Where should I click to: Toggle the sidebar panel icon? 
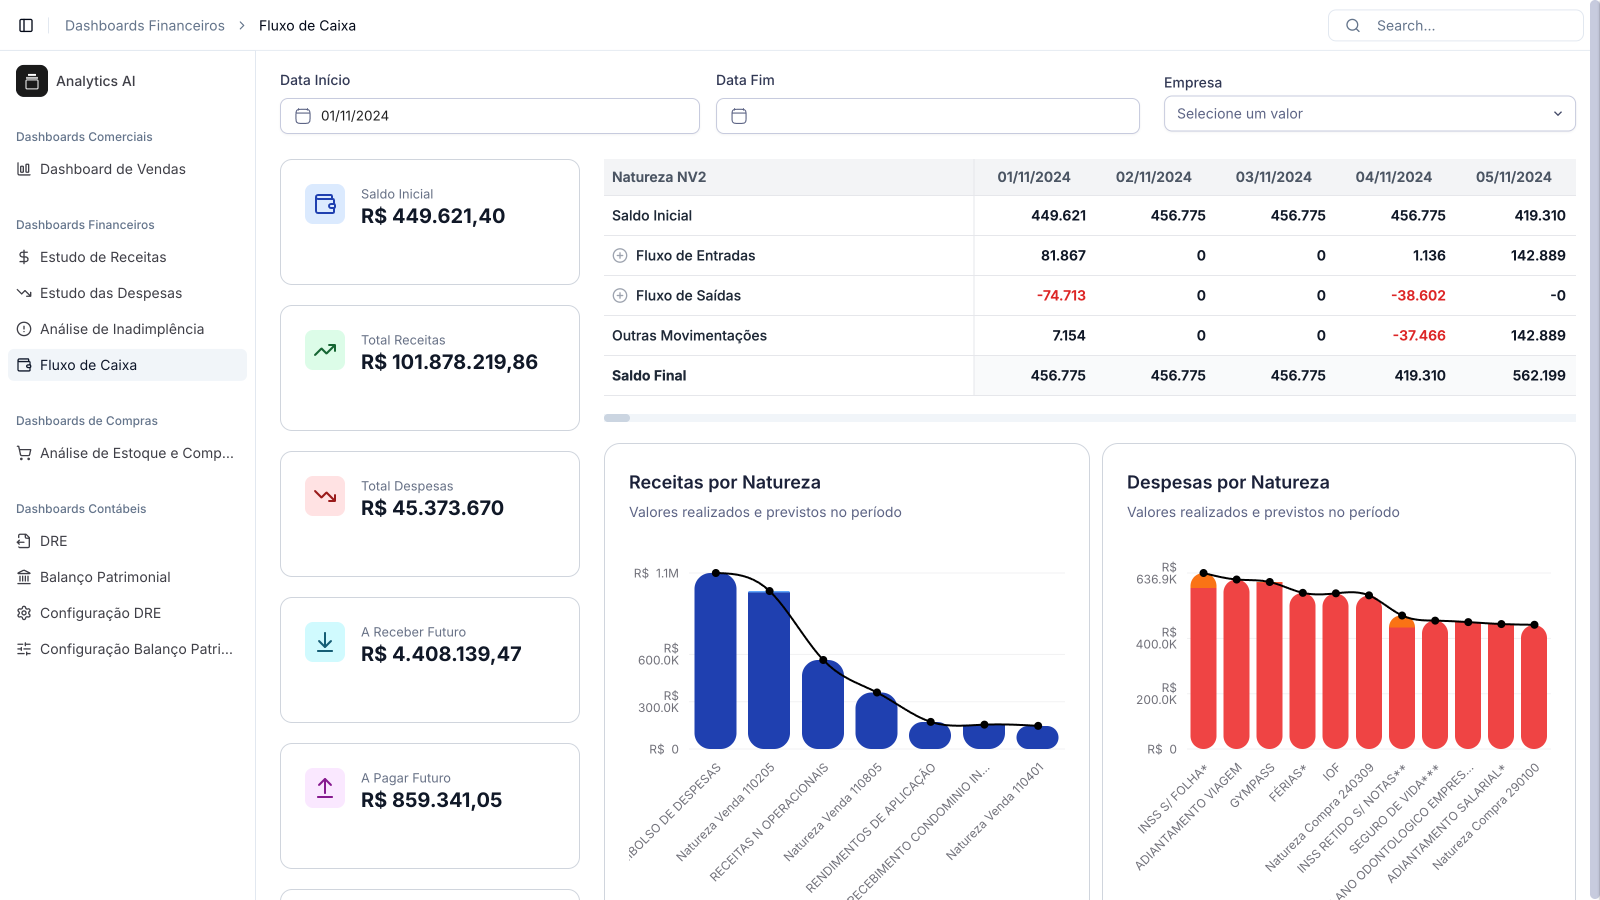click(26, 25)
